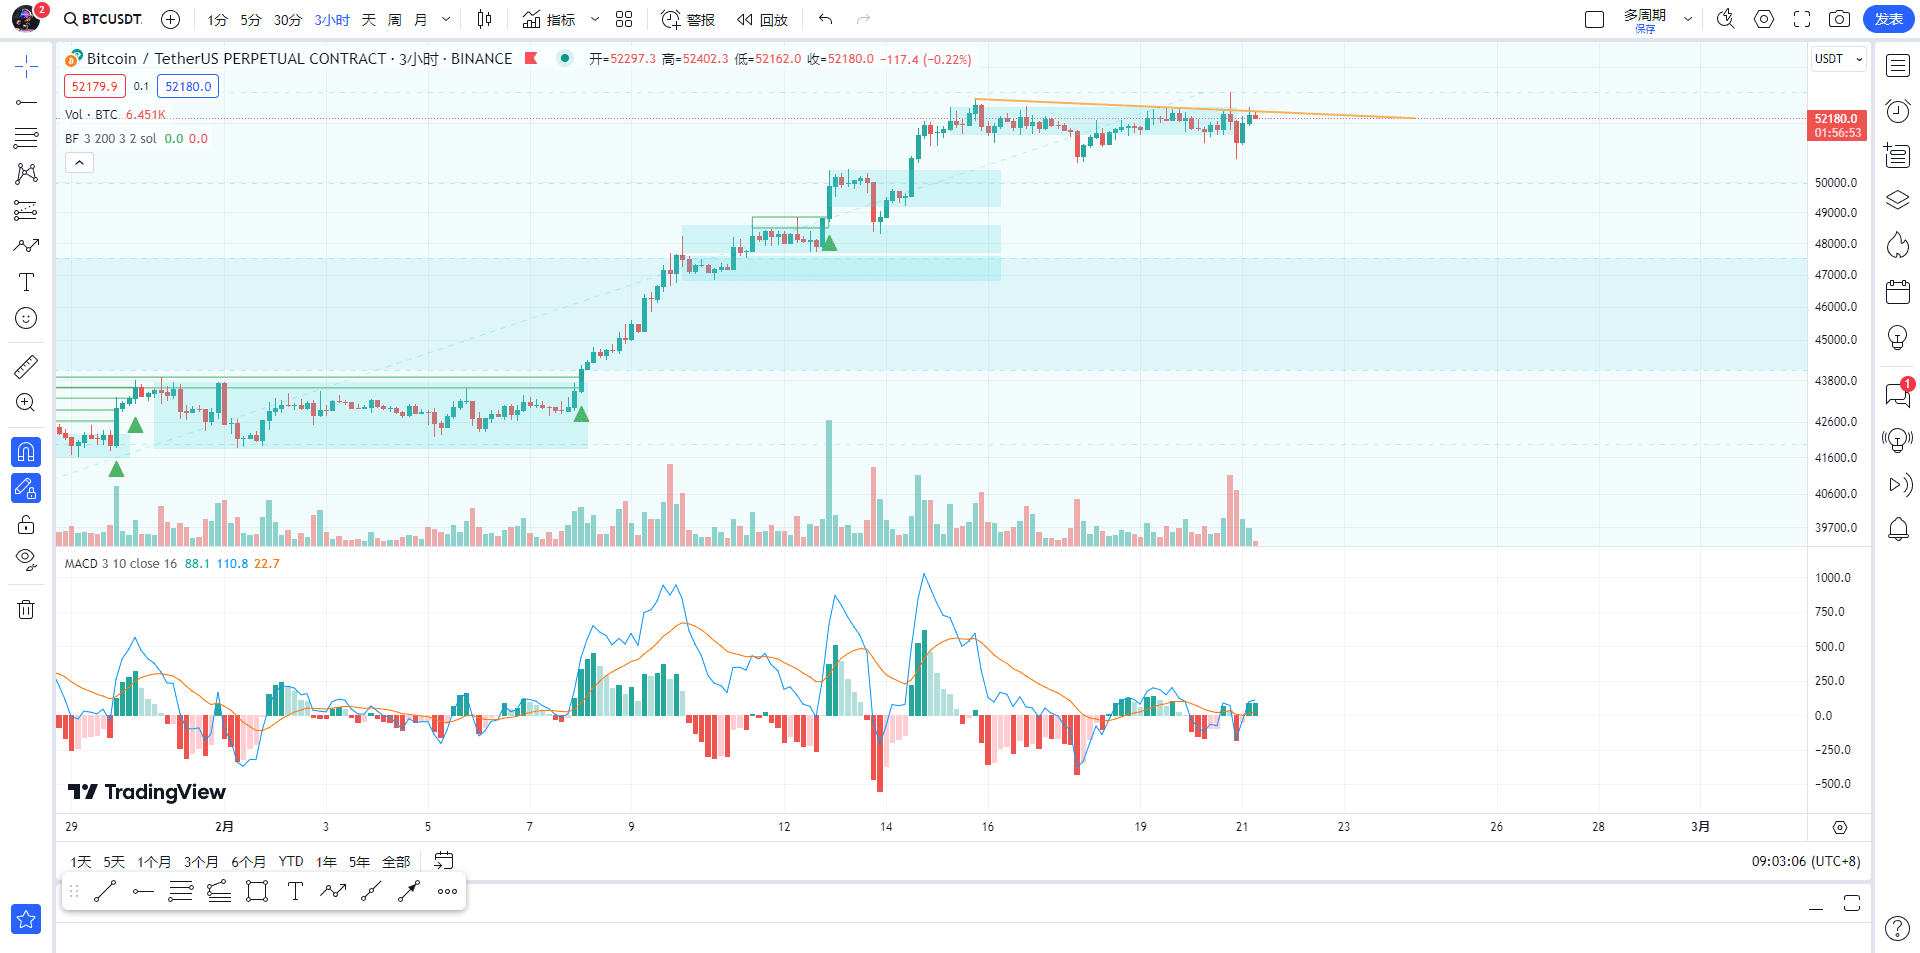Start 回放 bar replay
Viewport: 1920px width, 953px height.
pyautogui.click(x=763, y=19)
